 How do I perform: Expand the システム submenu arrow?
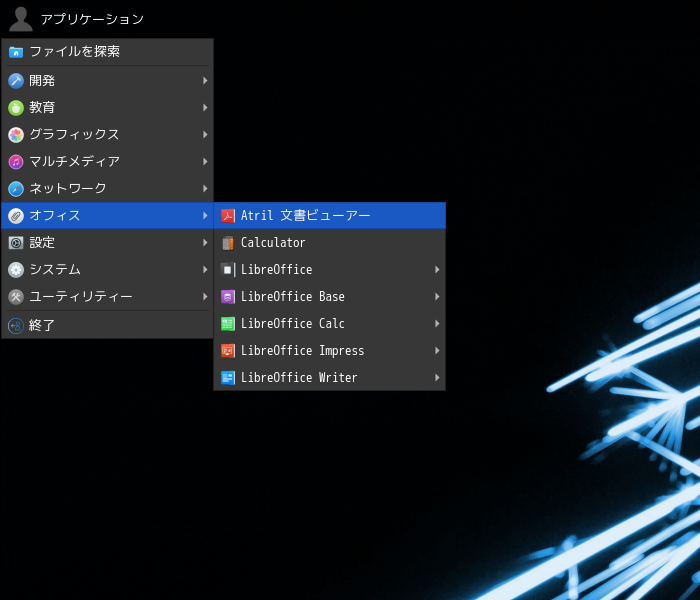pos(205,270)
